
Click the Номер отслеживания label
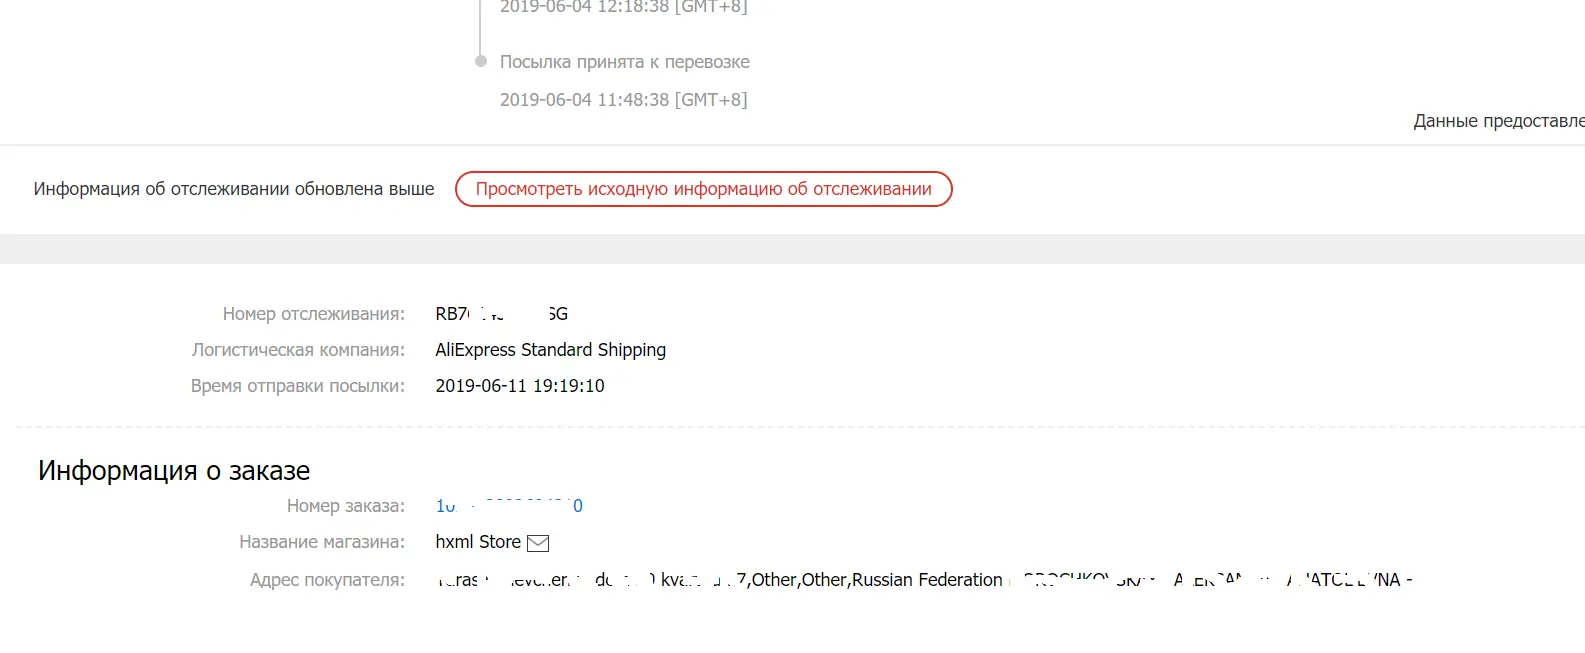[x=314, y=314]
